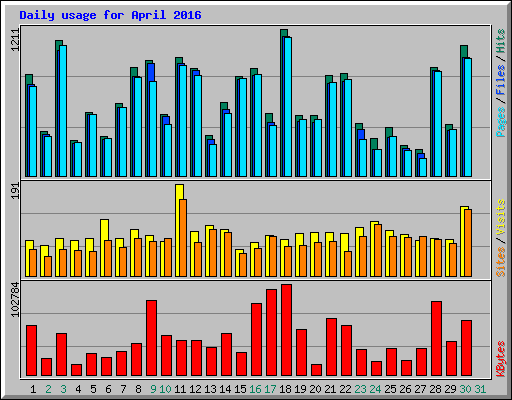
Task: Click day label "25" on the axis
Action: [x=390, y=389]
